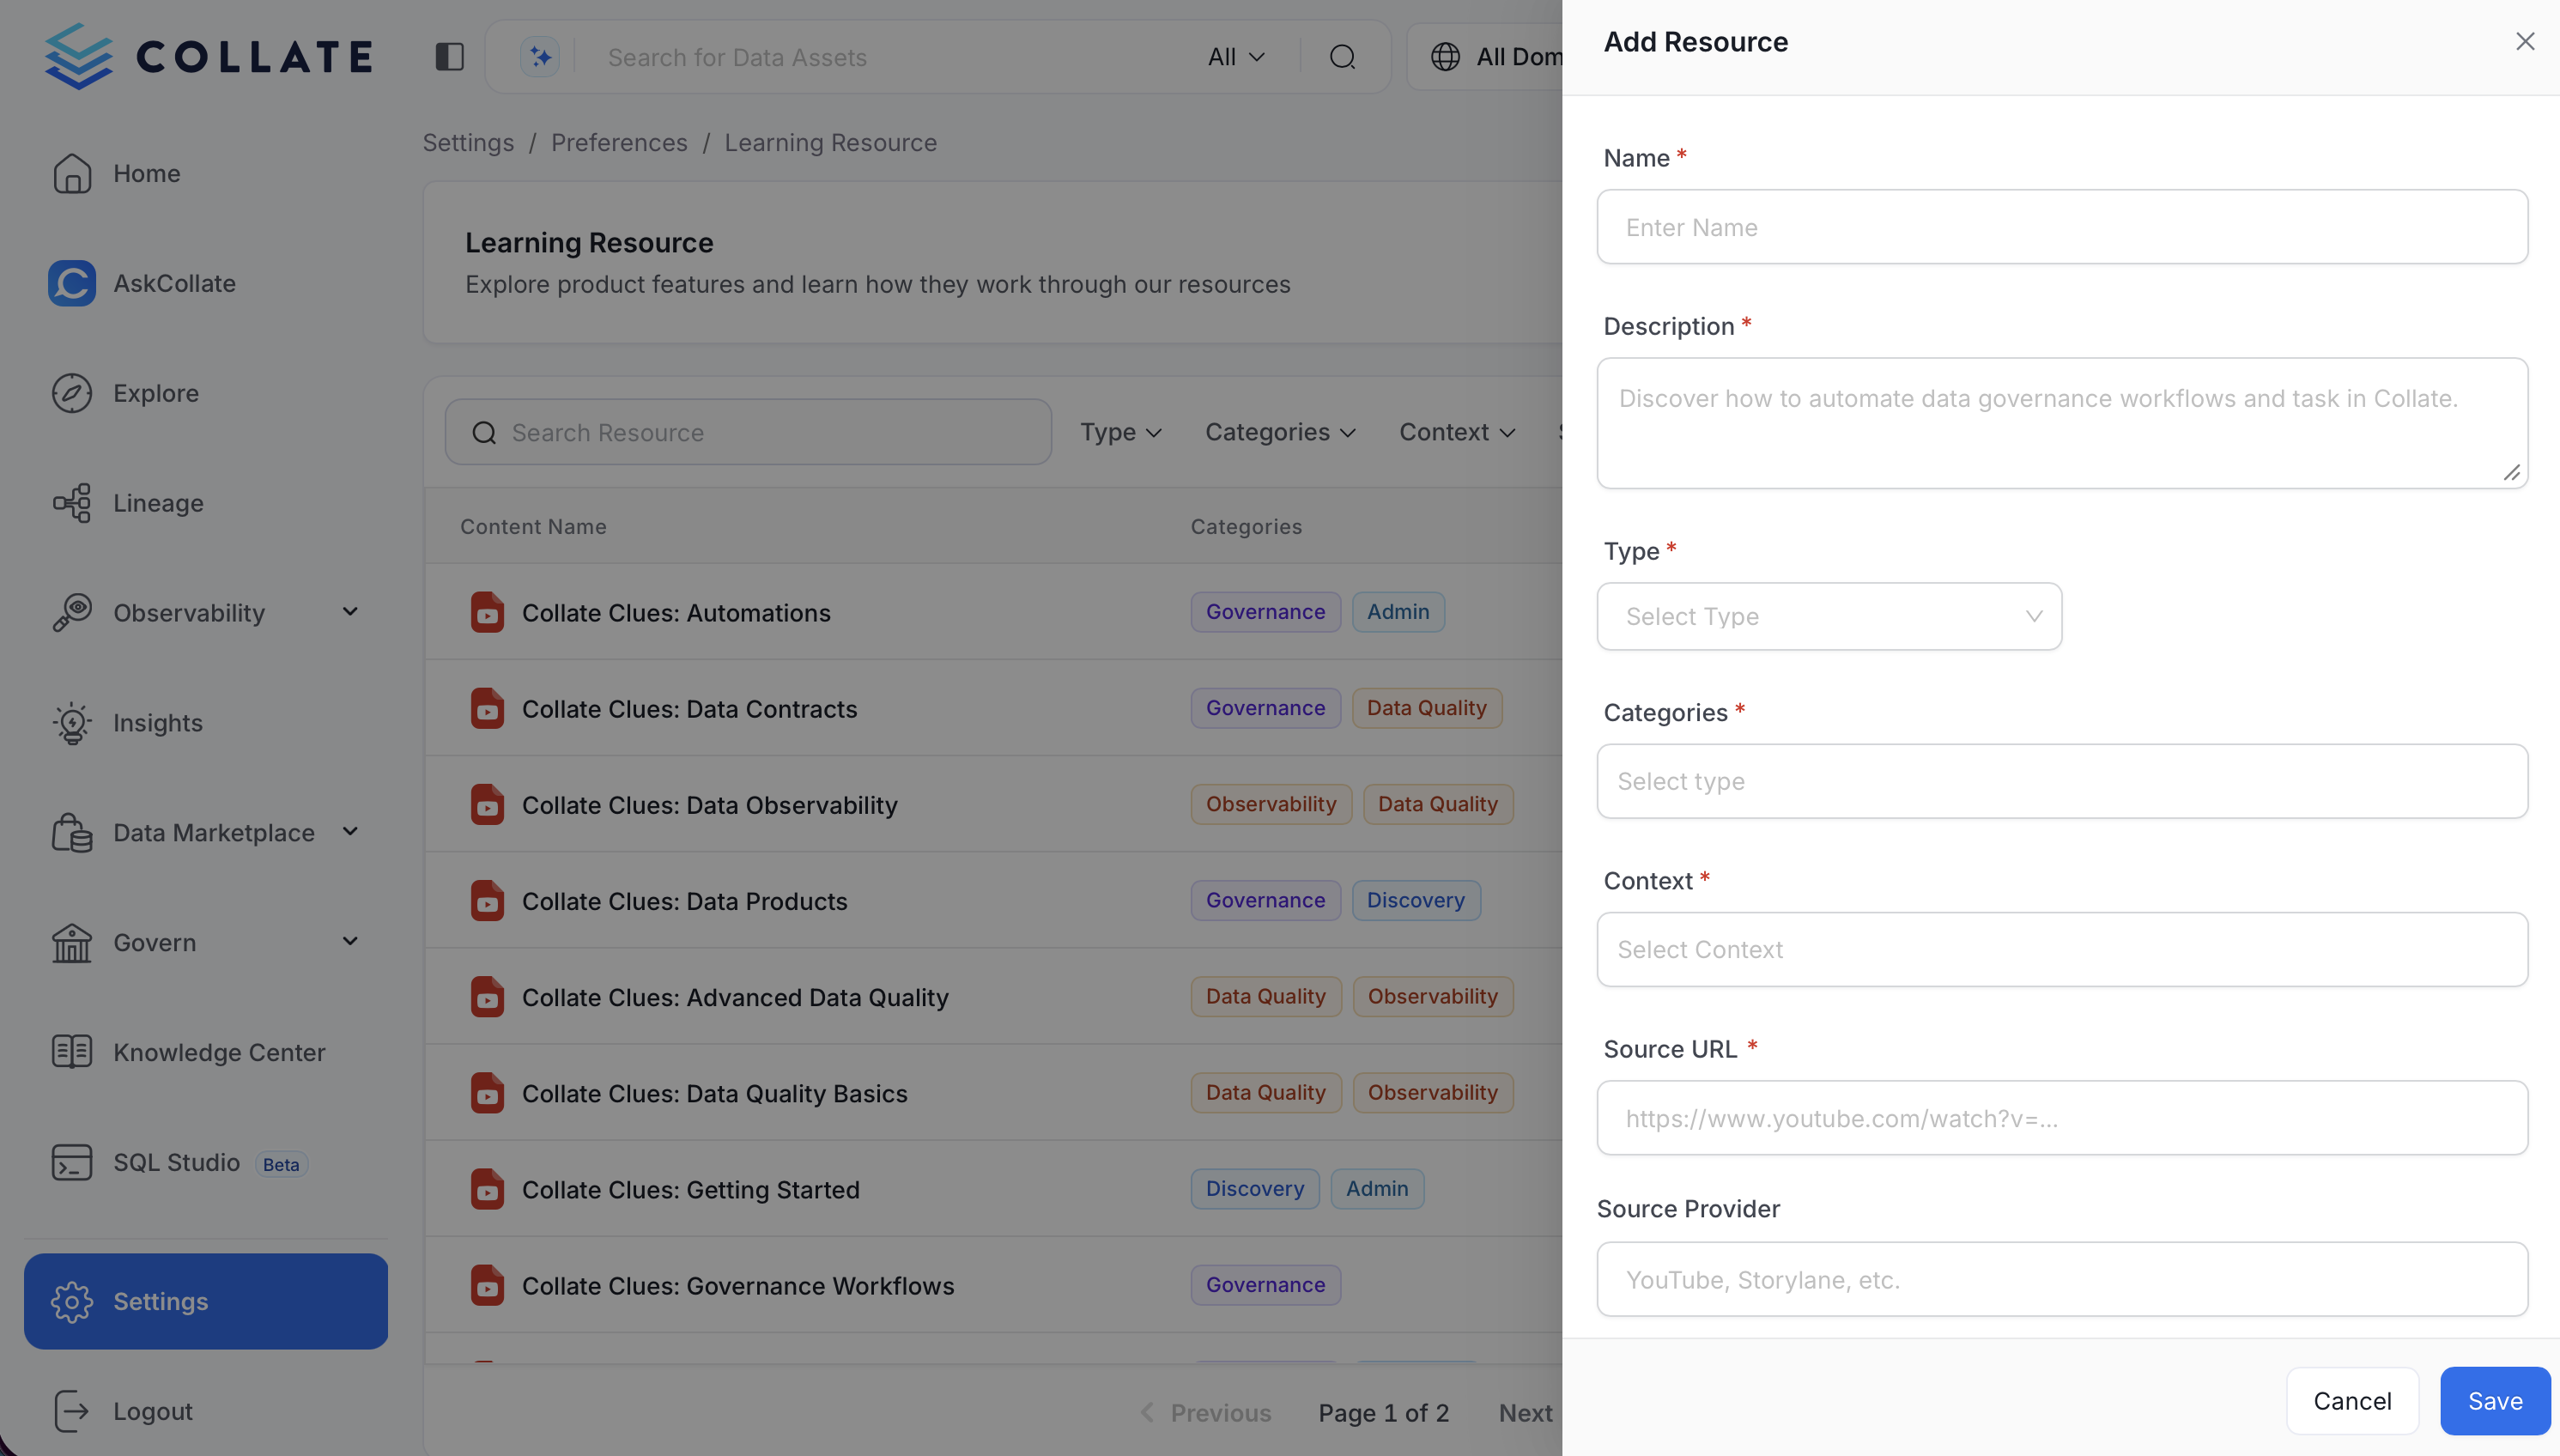Grab the Description textarea resize handle
The height and width of the screenshot is (1456, 2560).
pos(2512,472)
